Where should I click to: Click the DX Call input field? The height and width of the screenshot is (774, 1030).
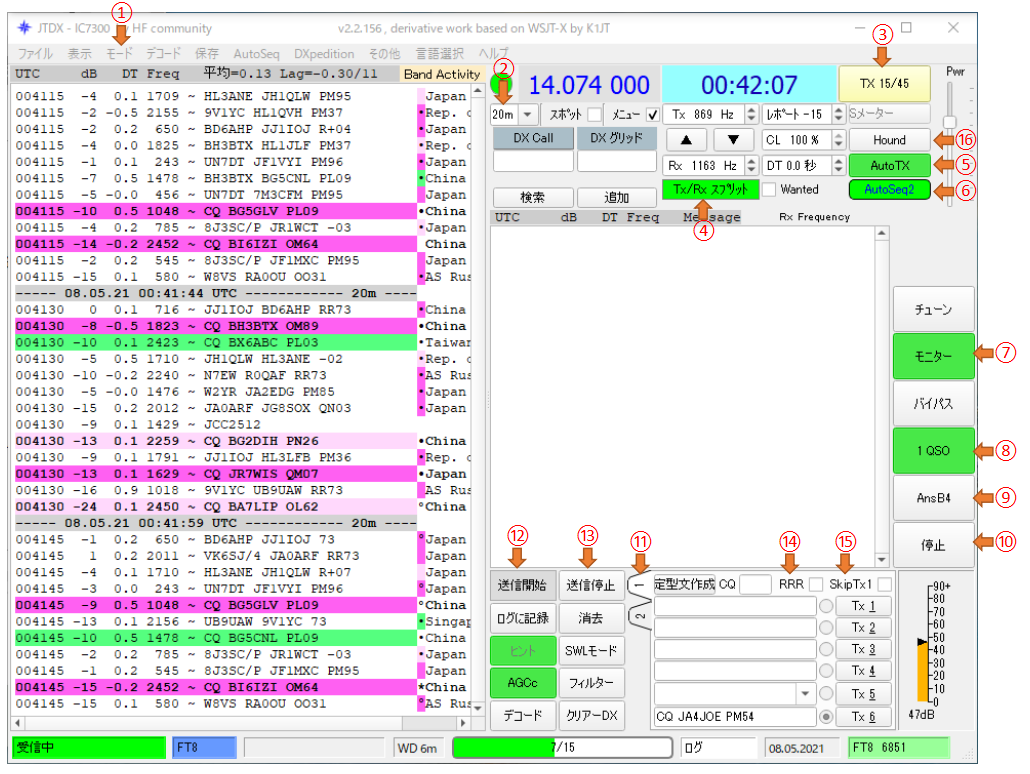pos(533,162)
